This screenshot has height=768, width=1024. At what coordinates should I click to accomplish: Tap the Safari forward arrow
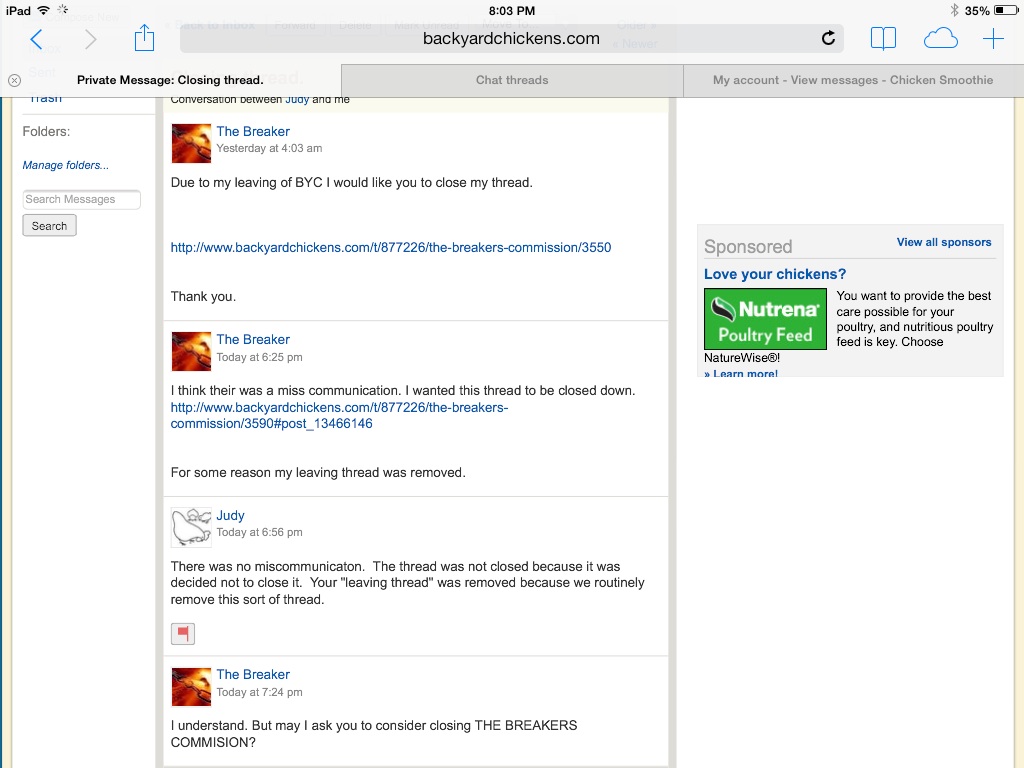(91, 39)
